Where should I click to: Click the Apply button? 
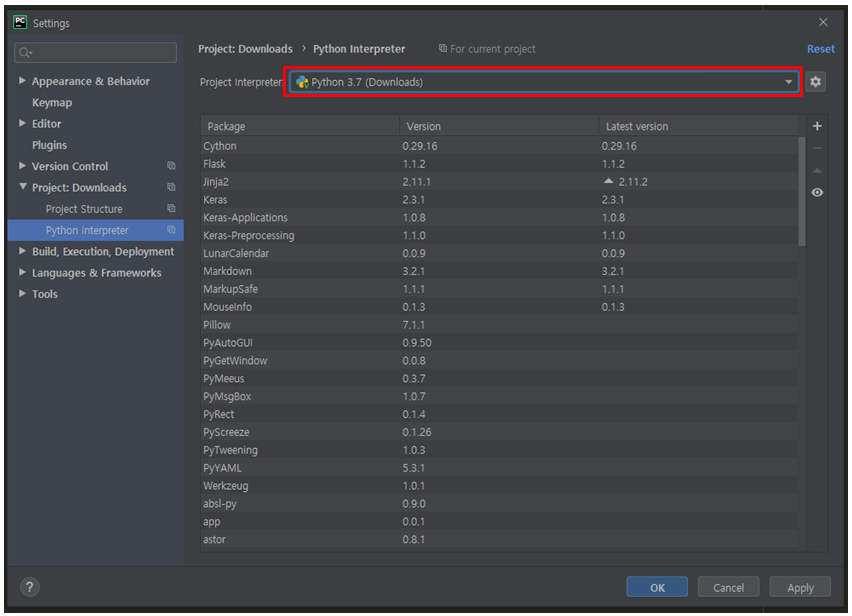click(800, 587)
